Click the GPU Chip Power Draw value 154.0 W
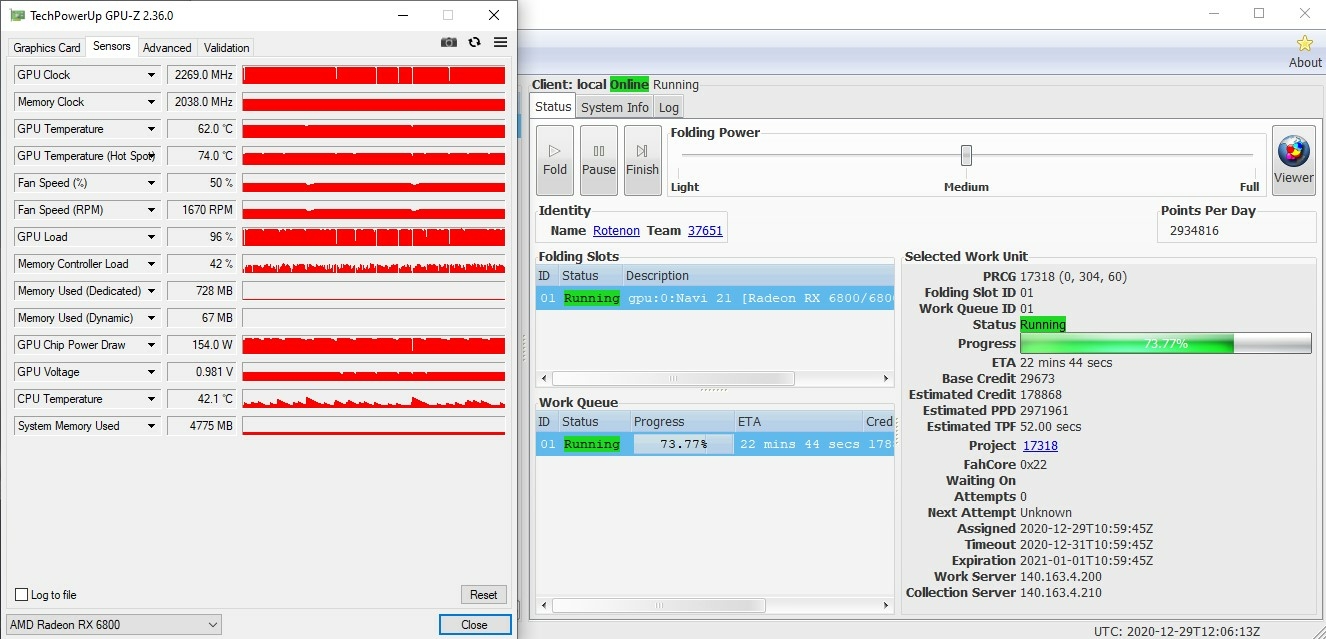 click(x=202, y=345)
